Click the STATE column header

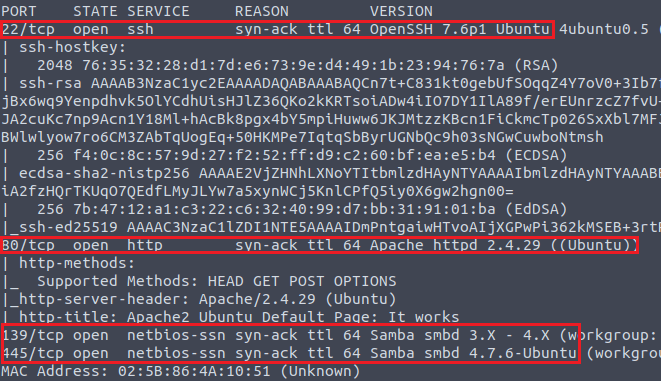tap(95, 11)
